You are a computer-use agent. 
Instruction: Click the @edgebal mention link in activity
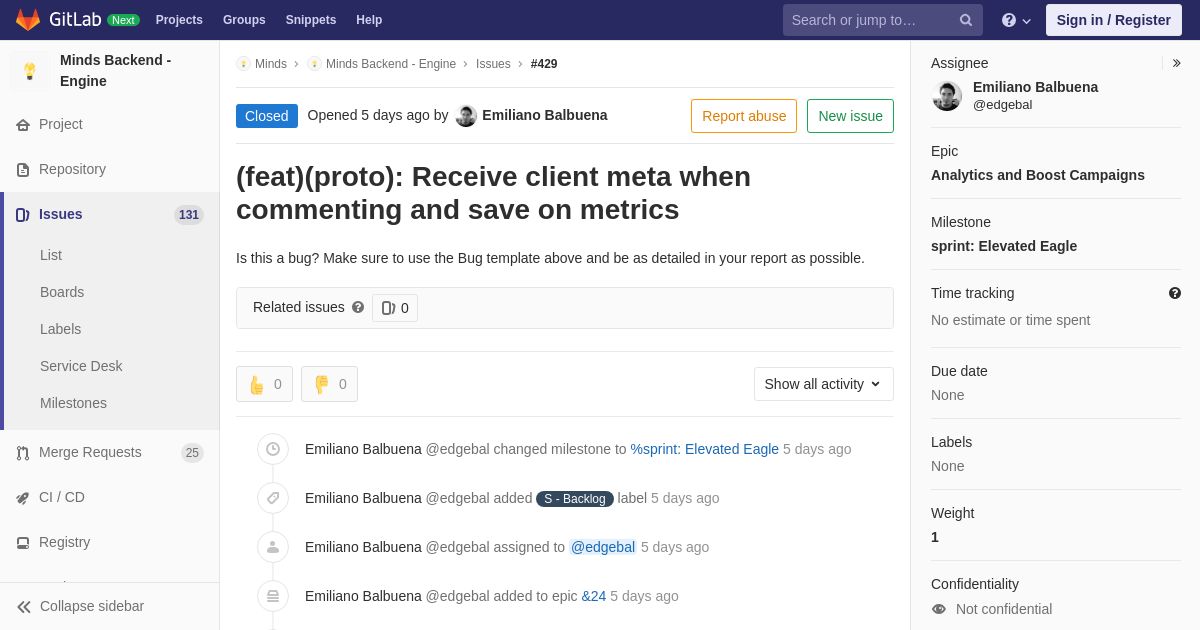(x=603, y=547)
